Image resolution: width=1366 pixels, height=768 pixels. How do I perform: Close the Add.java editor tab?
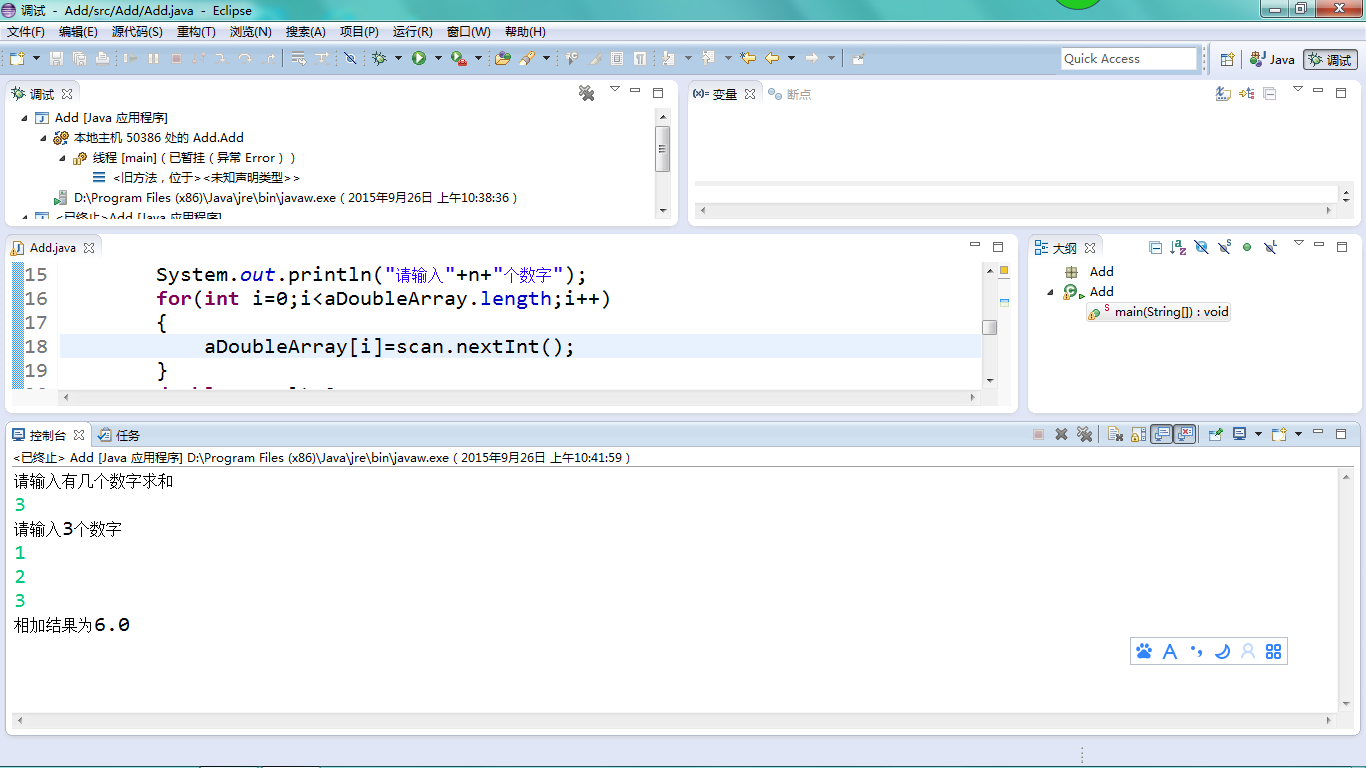(x=88, y=248)
